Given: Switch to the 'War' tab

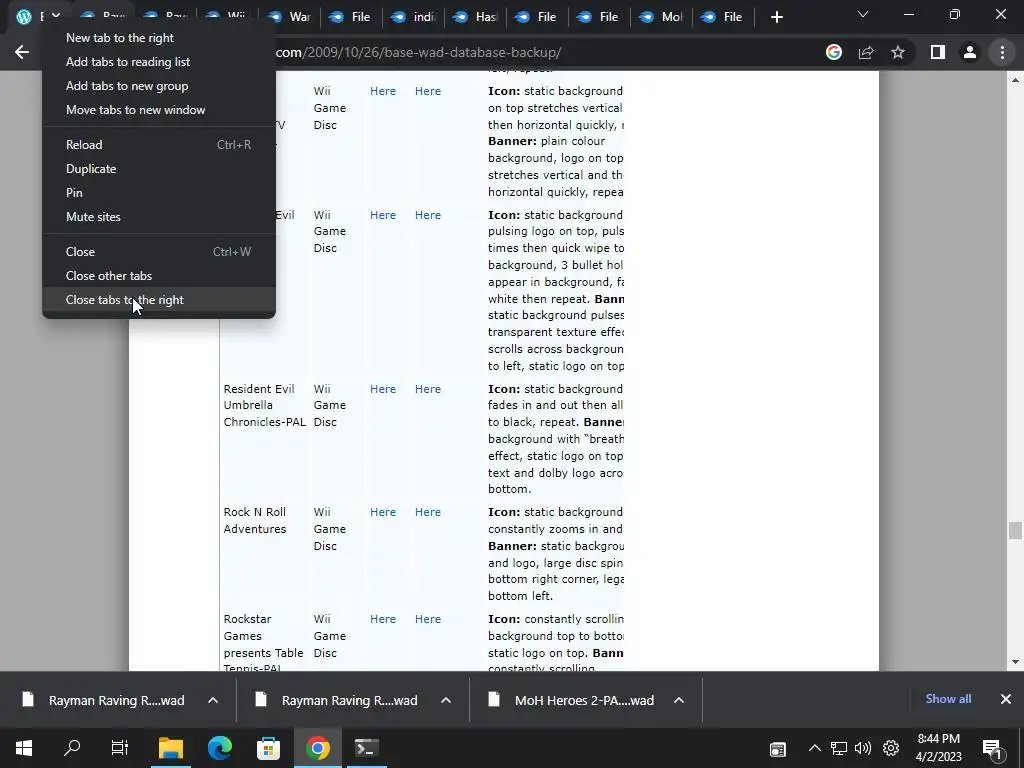Looking at the screenshot, I should [x=289, y=17].
